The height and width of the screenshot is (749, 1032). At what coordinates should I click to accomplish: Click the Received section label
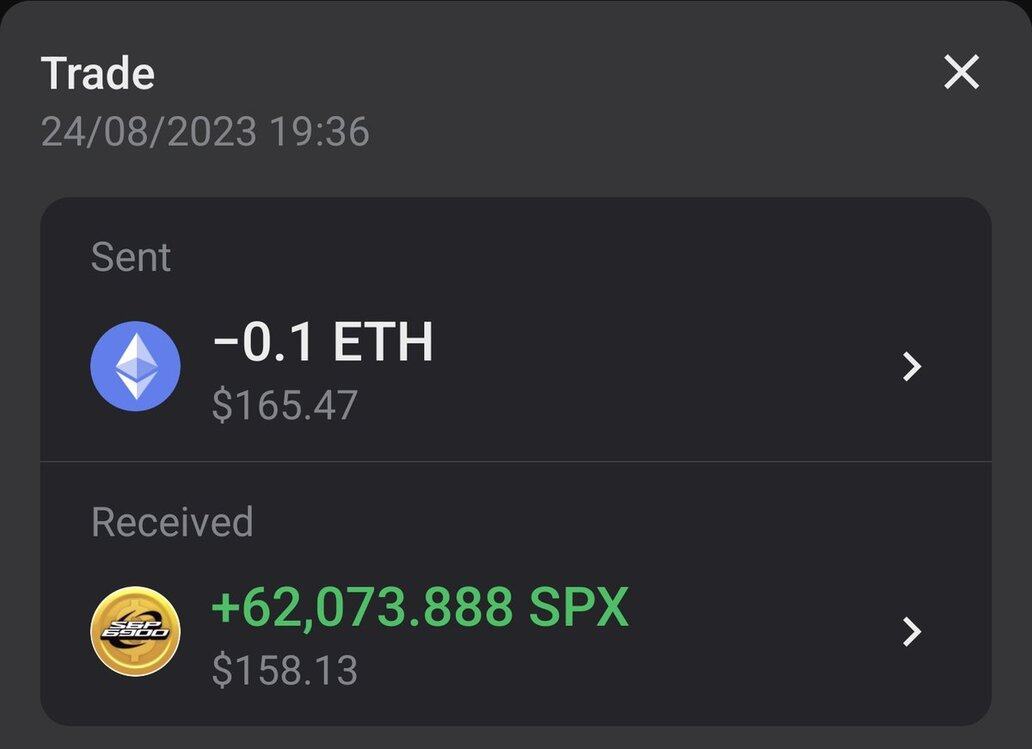(x=172, y=522)
